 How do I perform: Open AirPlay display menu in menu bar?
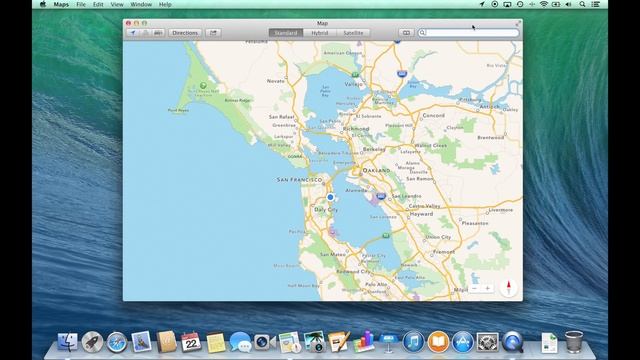507,4
